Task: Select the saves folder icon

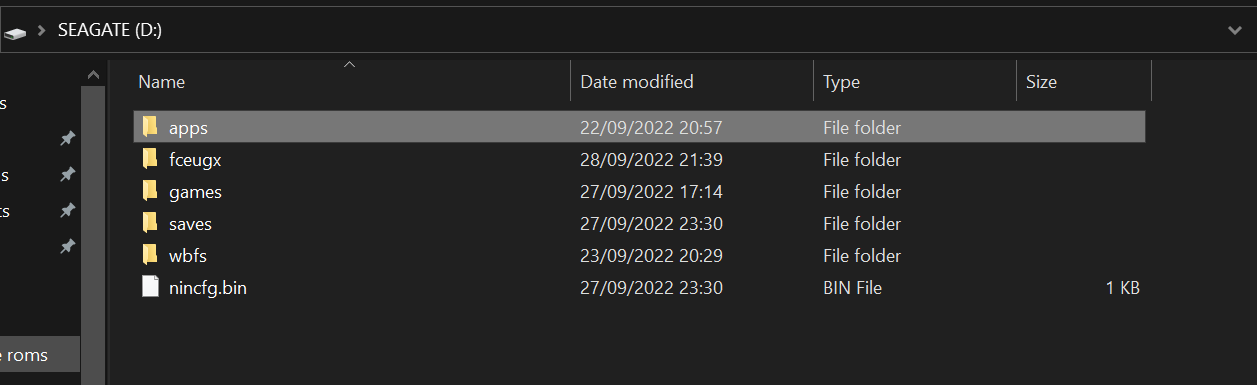Action: pyautogui.click(x=150, y=223)
